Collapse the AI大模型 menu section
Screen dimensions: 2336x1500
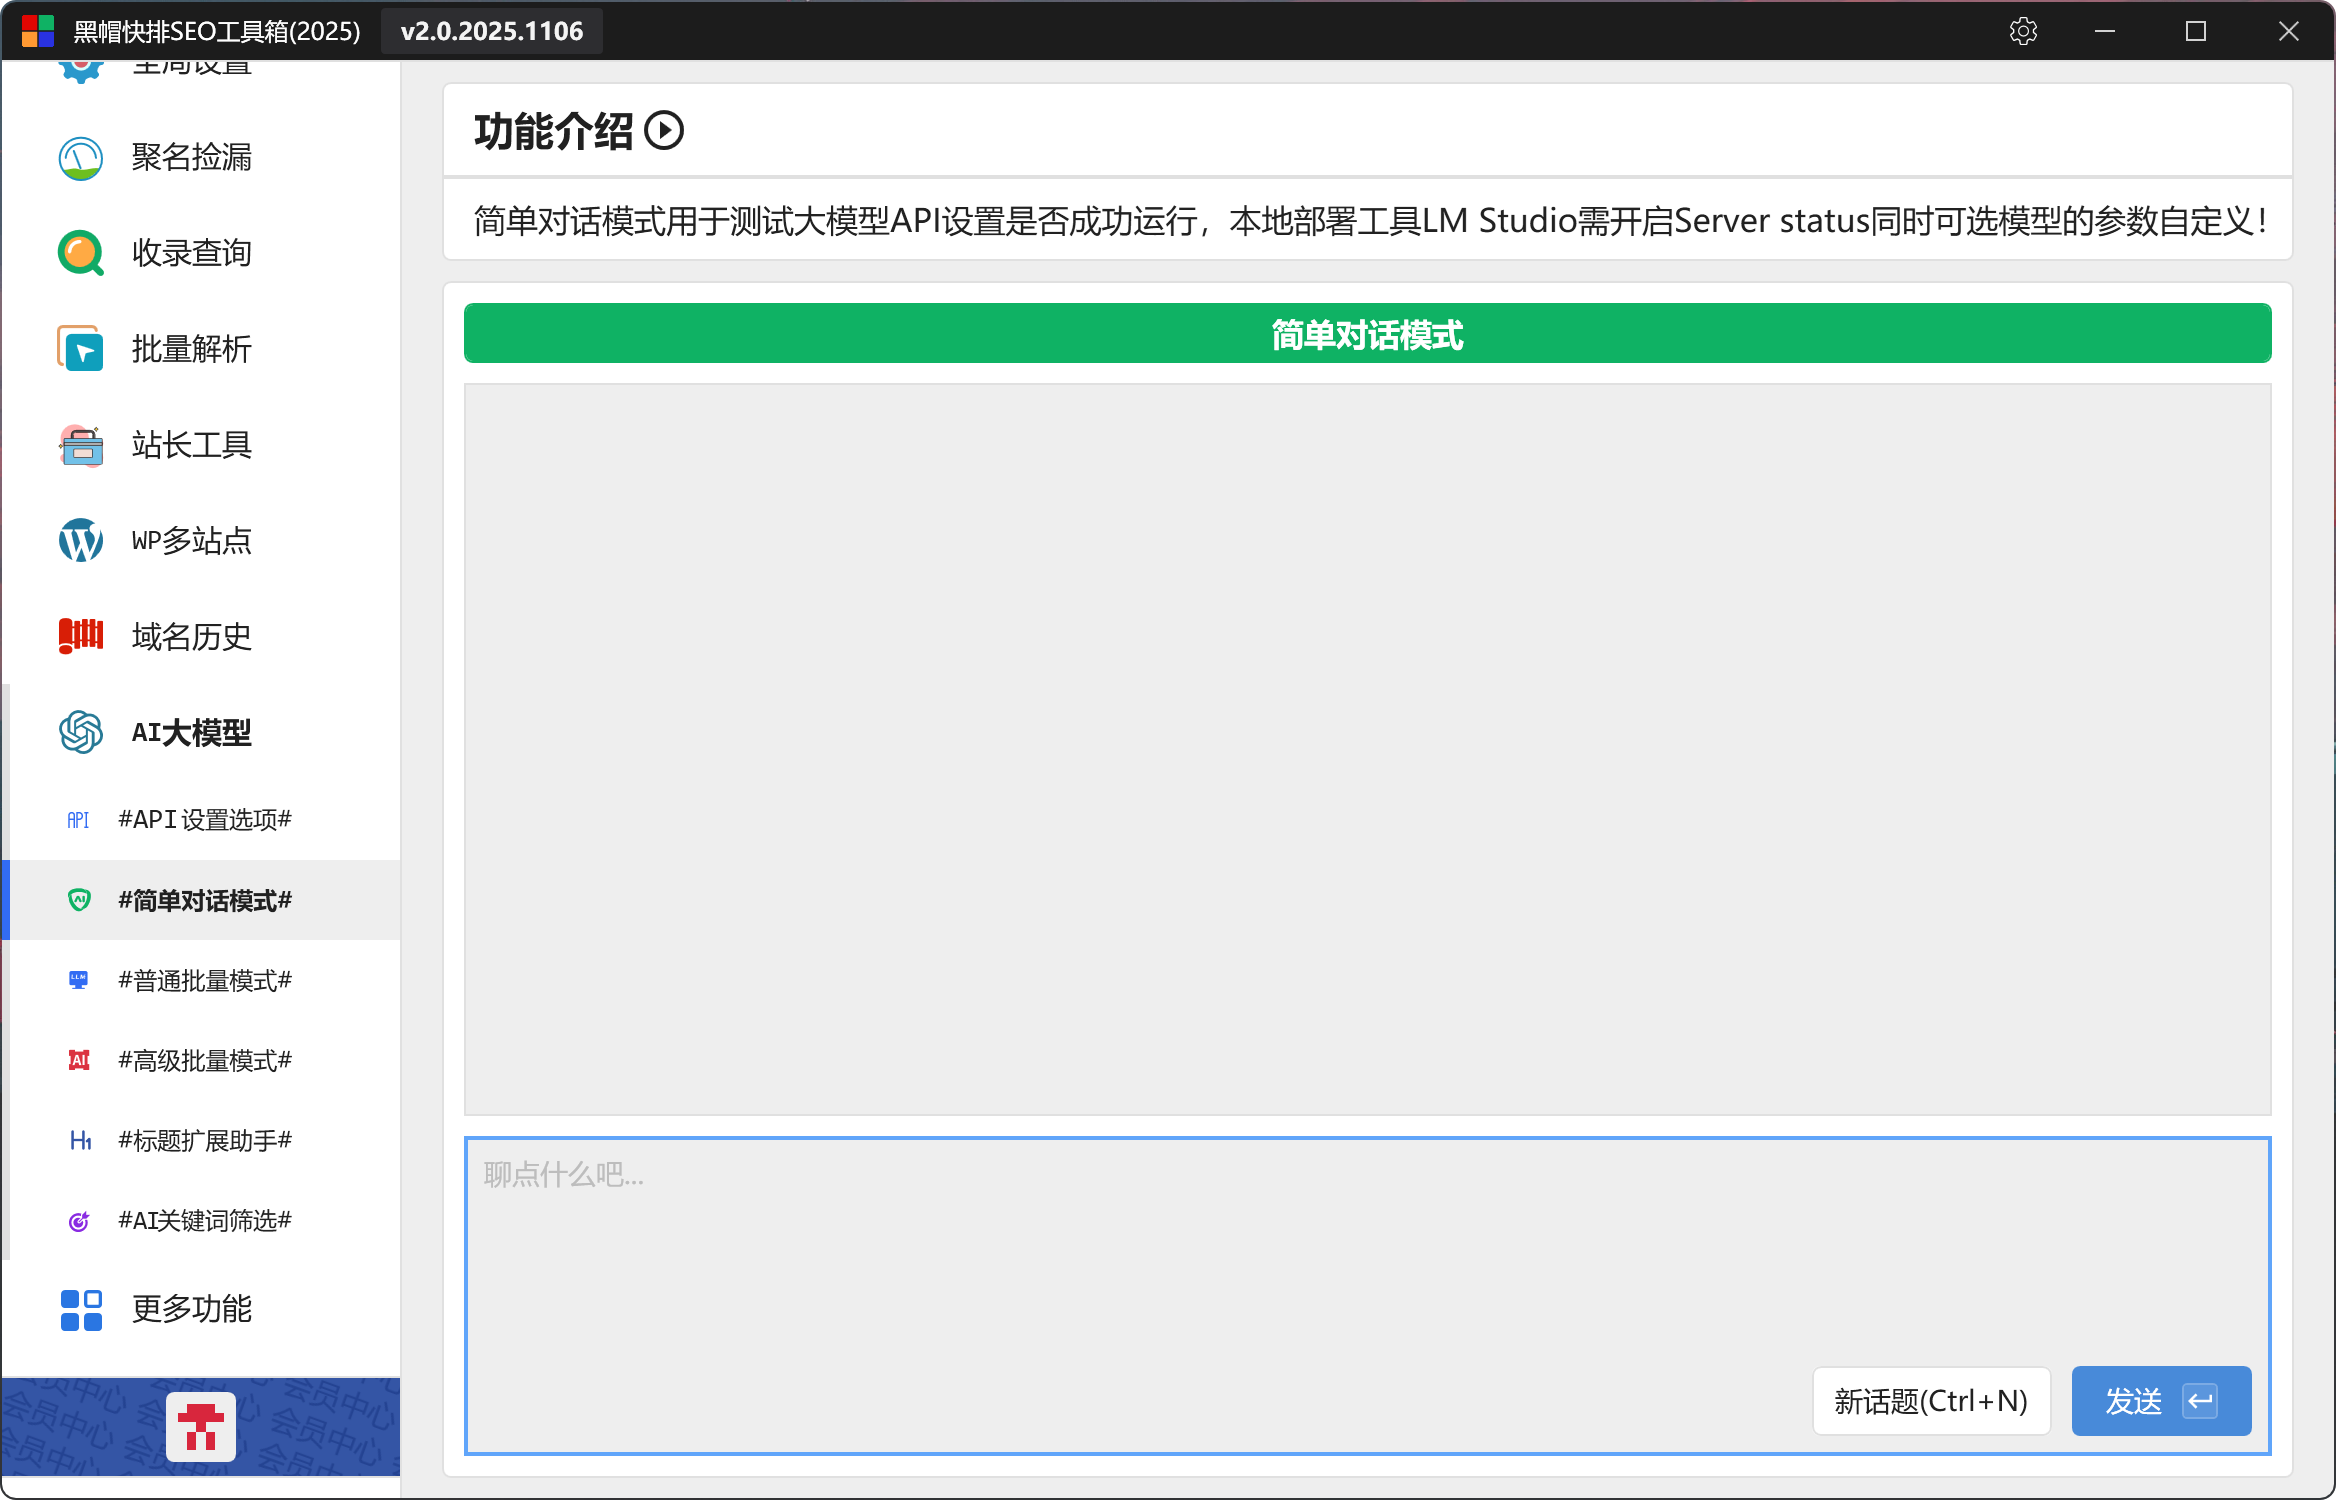pyautogui.click(x=190, y=733)
